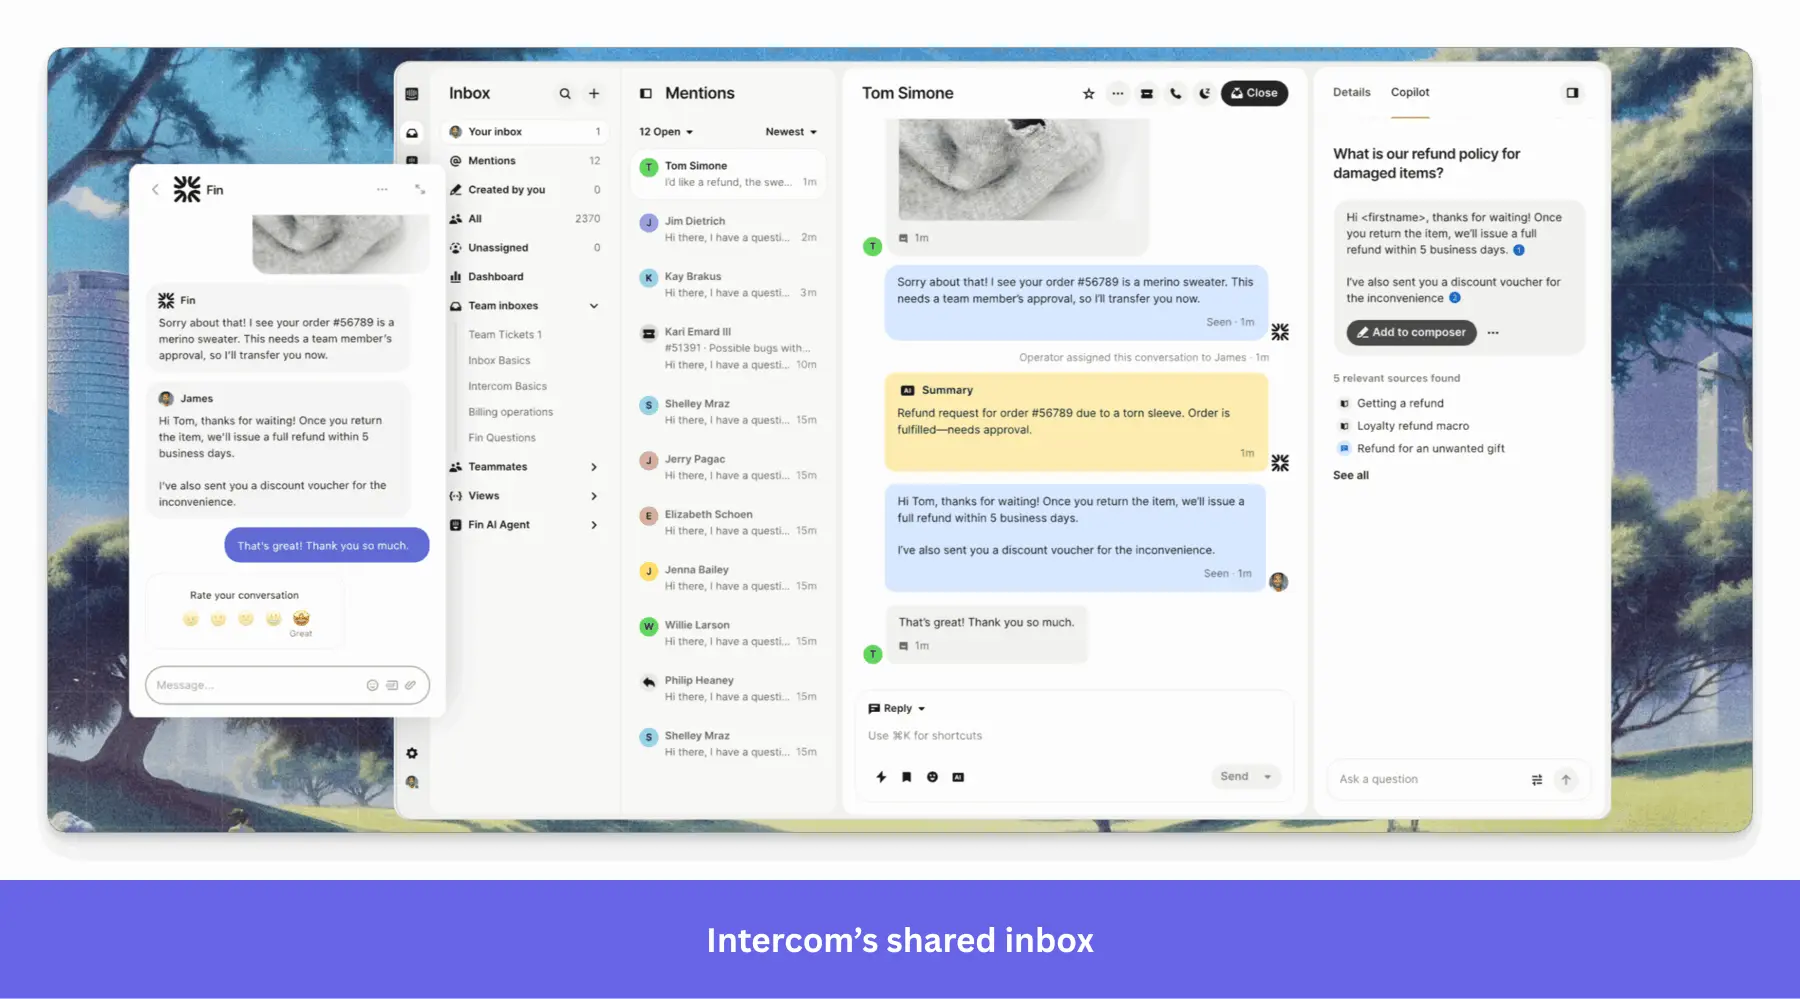Open the 12 Open filter dropdown
The width and height of the screenshot is (1800, 999).
pyautogui.click(x=665, y=131)
